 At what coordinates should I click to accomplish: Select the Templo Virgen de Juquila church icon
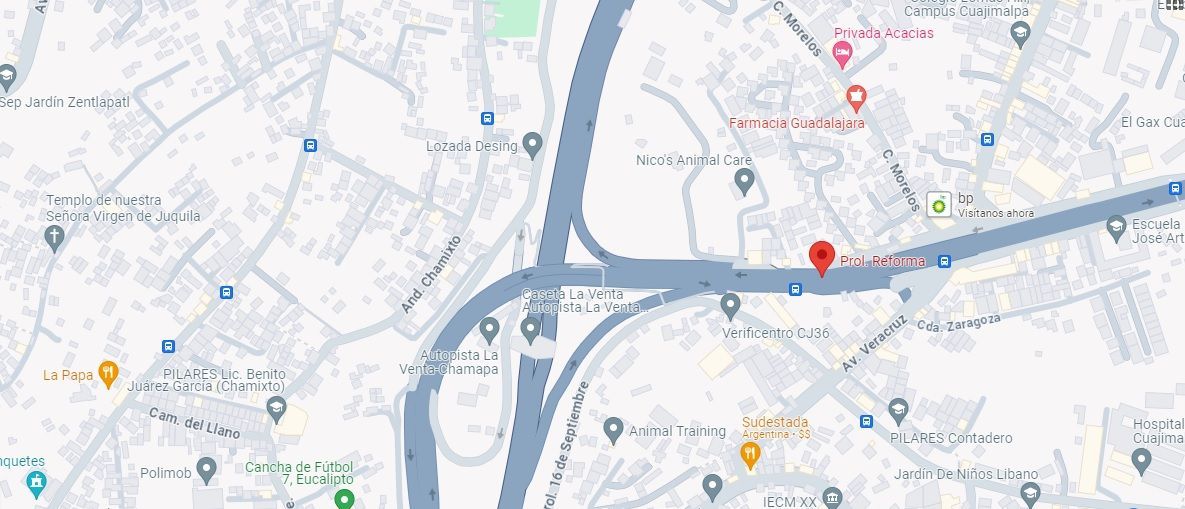53,238
